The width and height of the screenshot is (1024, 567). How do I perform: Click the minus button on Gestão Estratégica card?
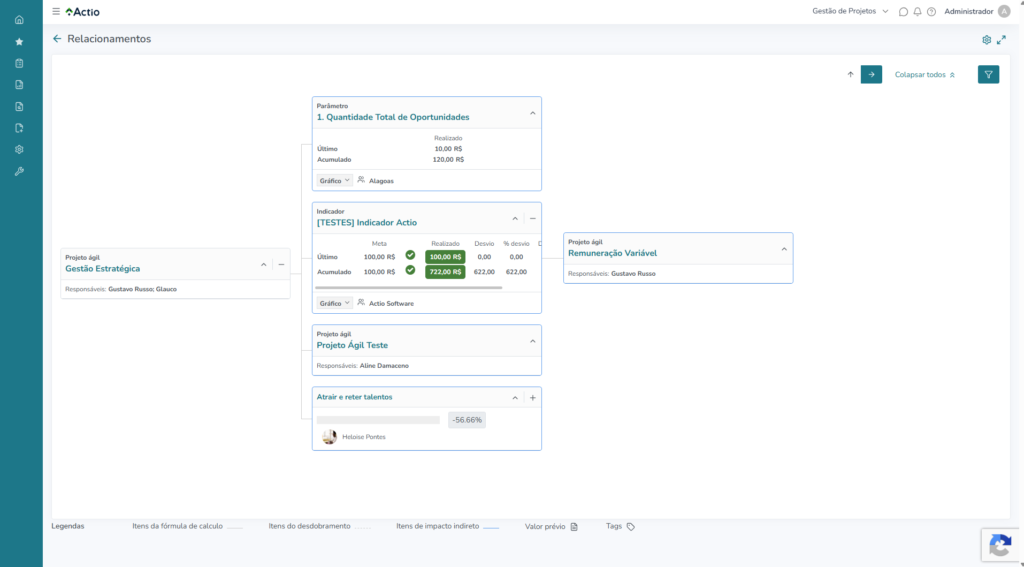click(x=281, y=265)
